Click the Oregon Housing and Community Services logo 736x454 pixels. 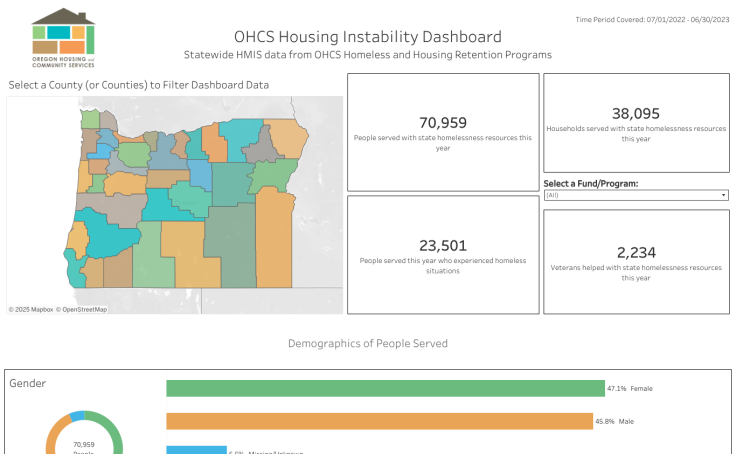coord(63,37)
